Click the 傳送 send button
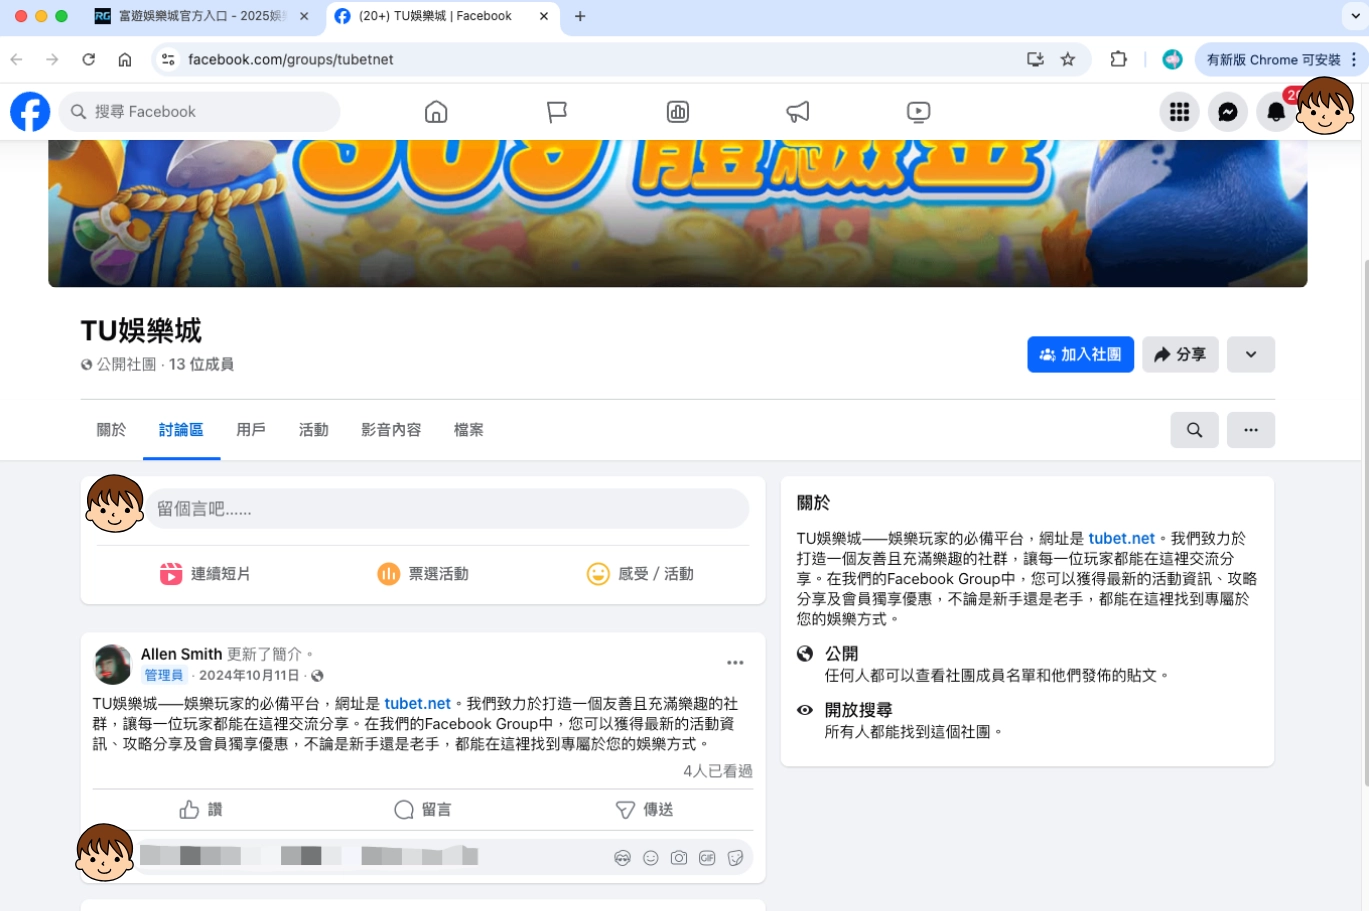1369x911 pixels. [x=644, y=810]
